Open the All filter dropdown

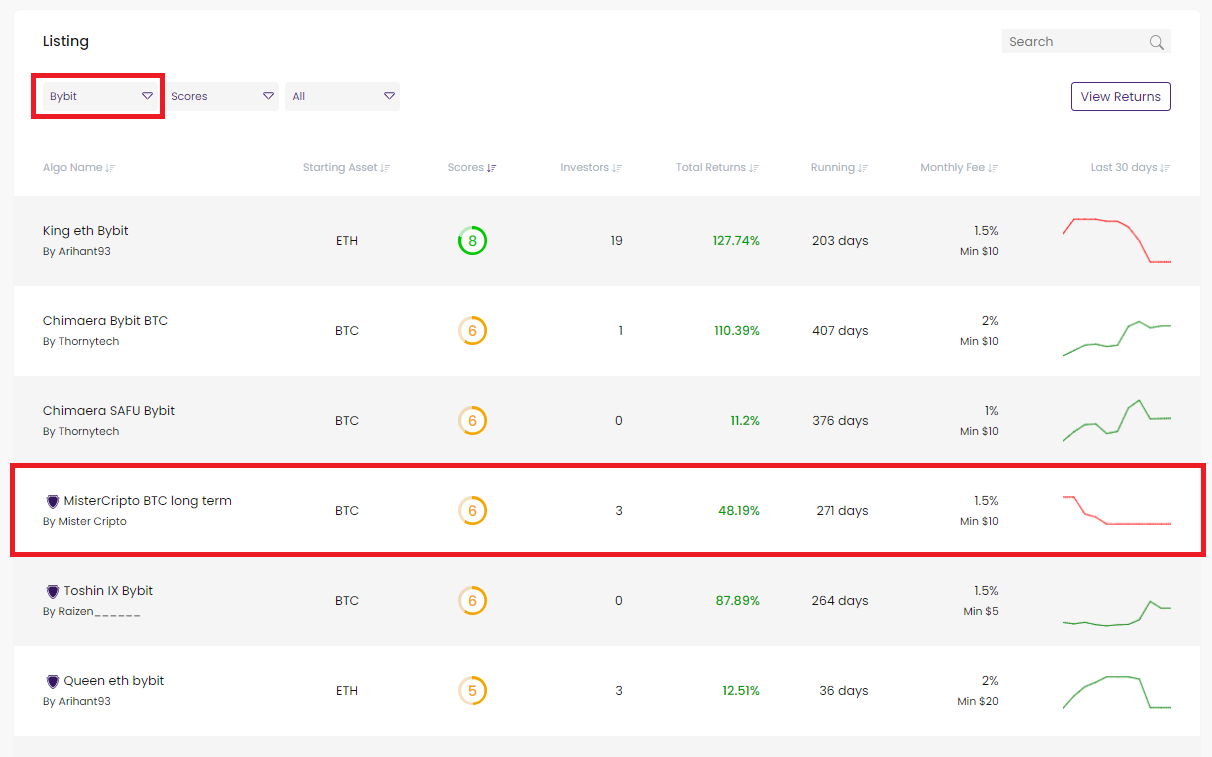342,96
